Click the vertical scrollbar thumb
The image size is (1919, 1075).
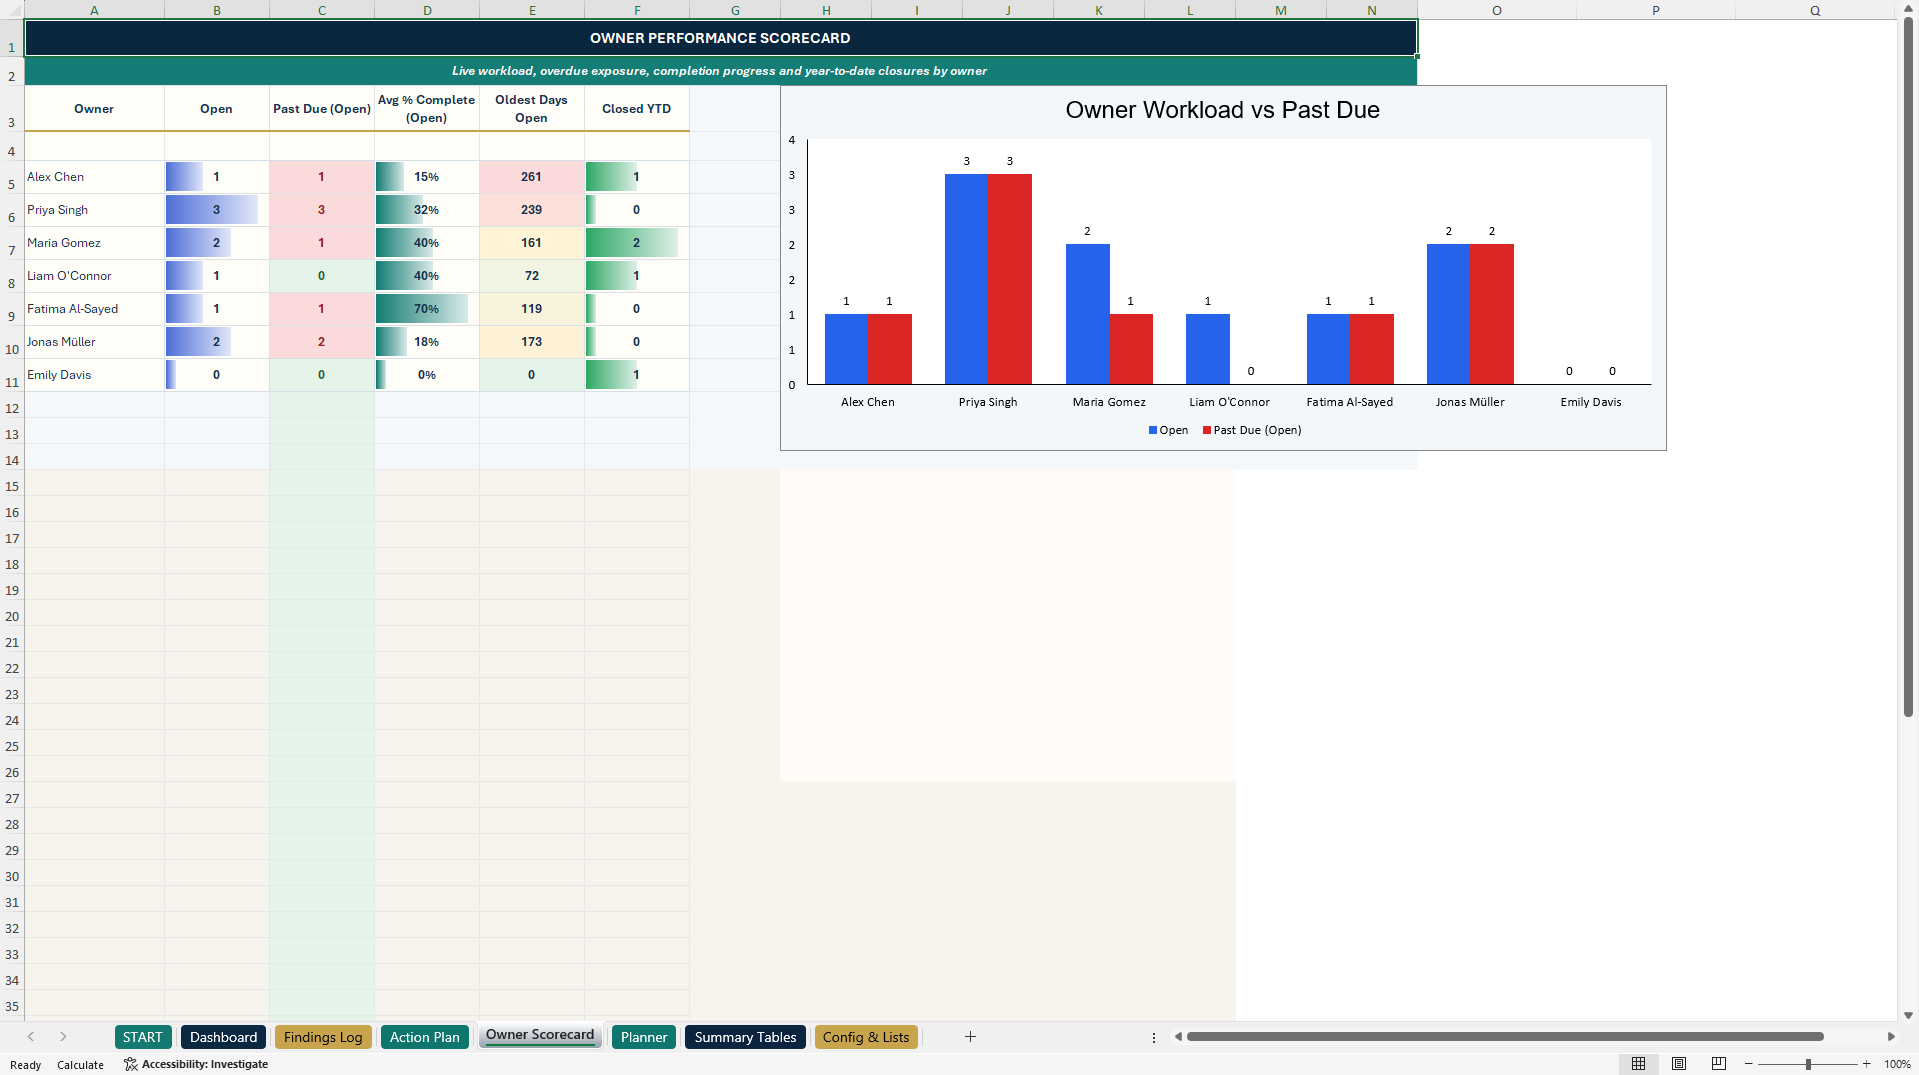(1908, 367)
